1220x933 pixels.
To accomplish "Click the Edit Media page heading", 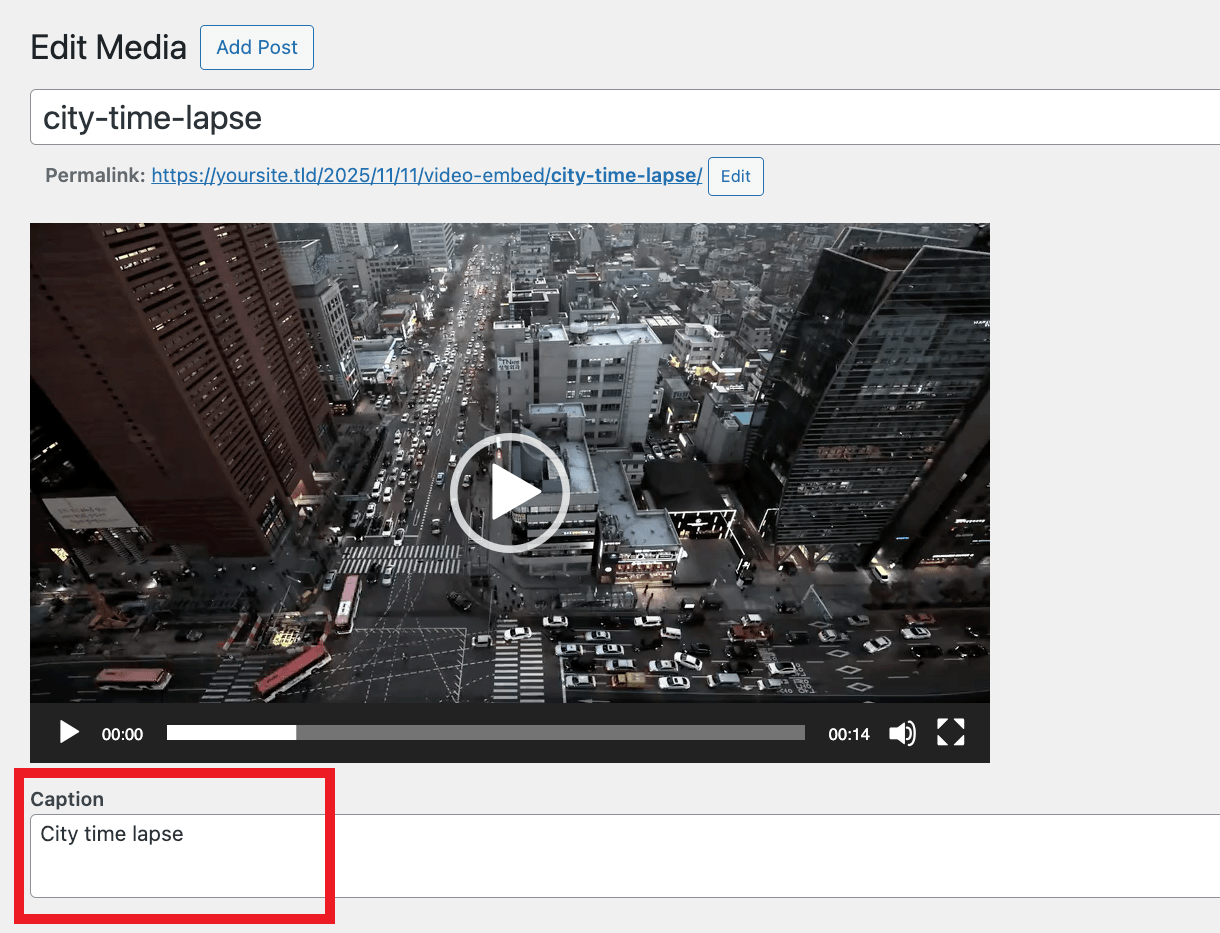I will point(108,47).
